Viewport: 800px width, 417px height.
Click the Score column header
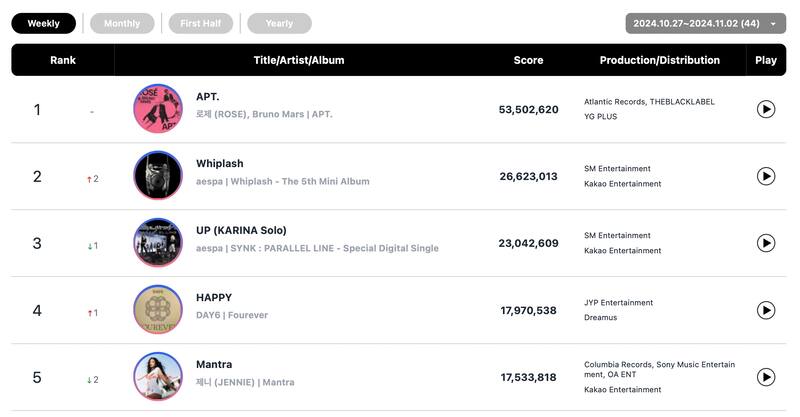point(528,60)
